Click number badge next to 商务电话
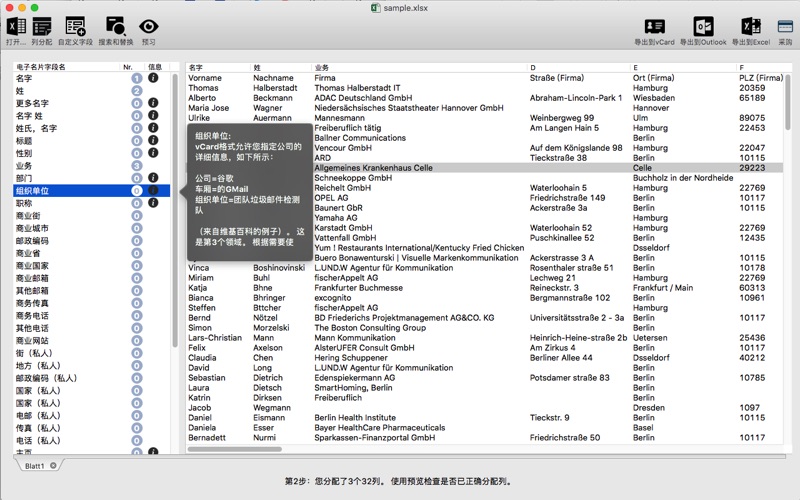The height and width of the screenshot is (500, 800). click(x=137, y=316)
